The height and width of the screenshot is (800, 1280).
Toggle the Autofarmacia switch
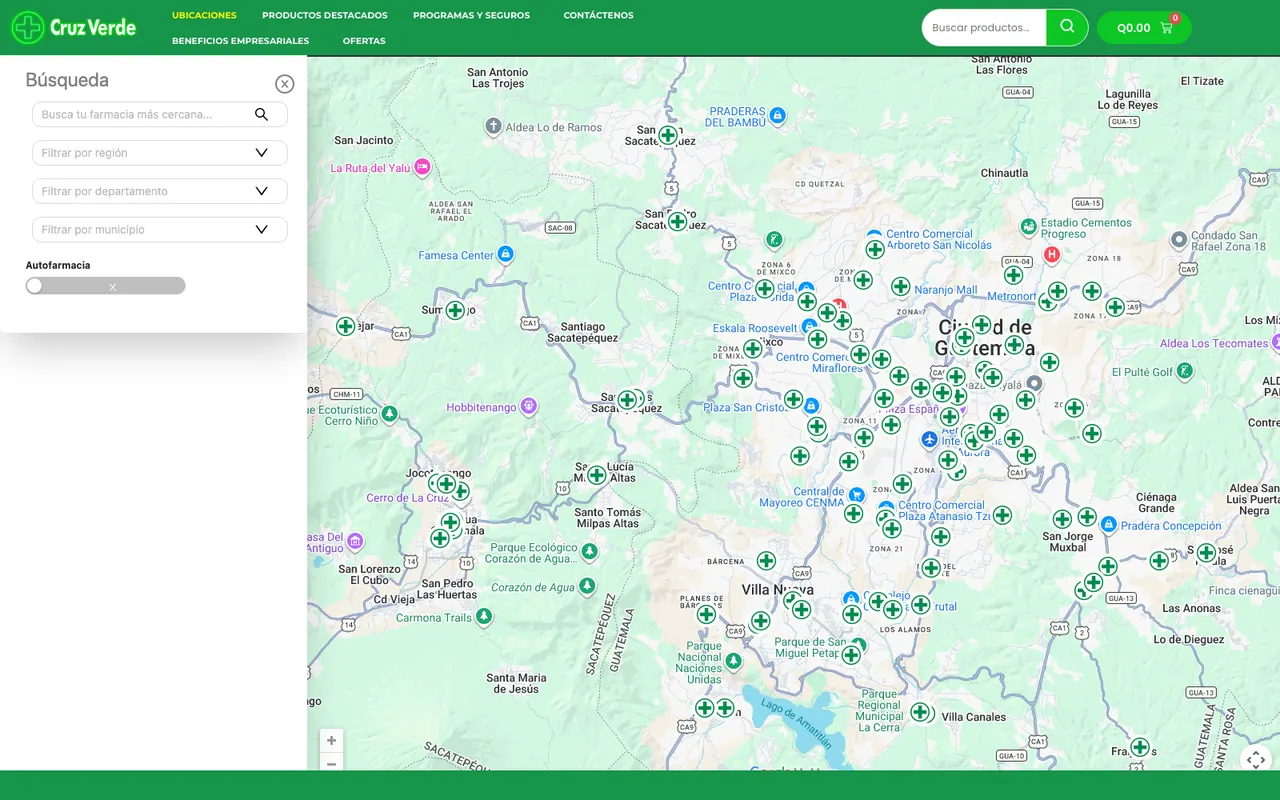click(106, 286)
